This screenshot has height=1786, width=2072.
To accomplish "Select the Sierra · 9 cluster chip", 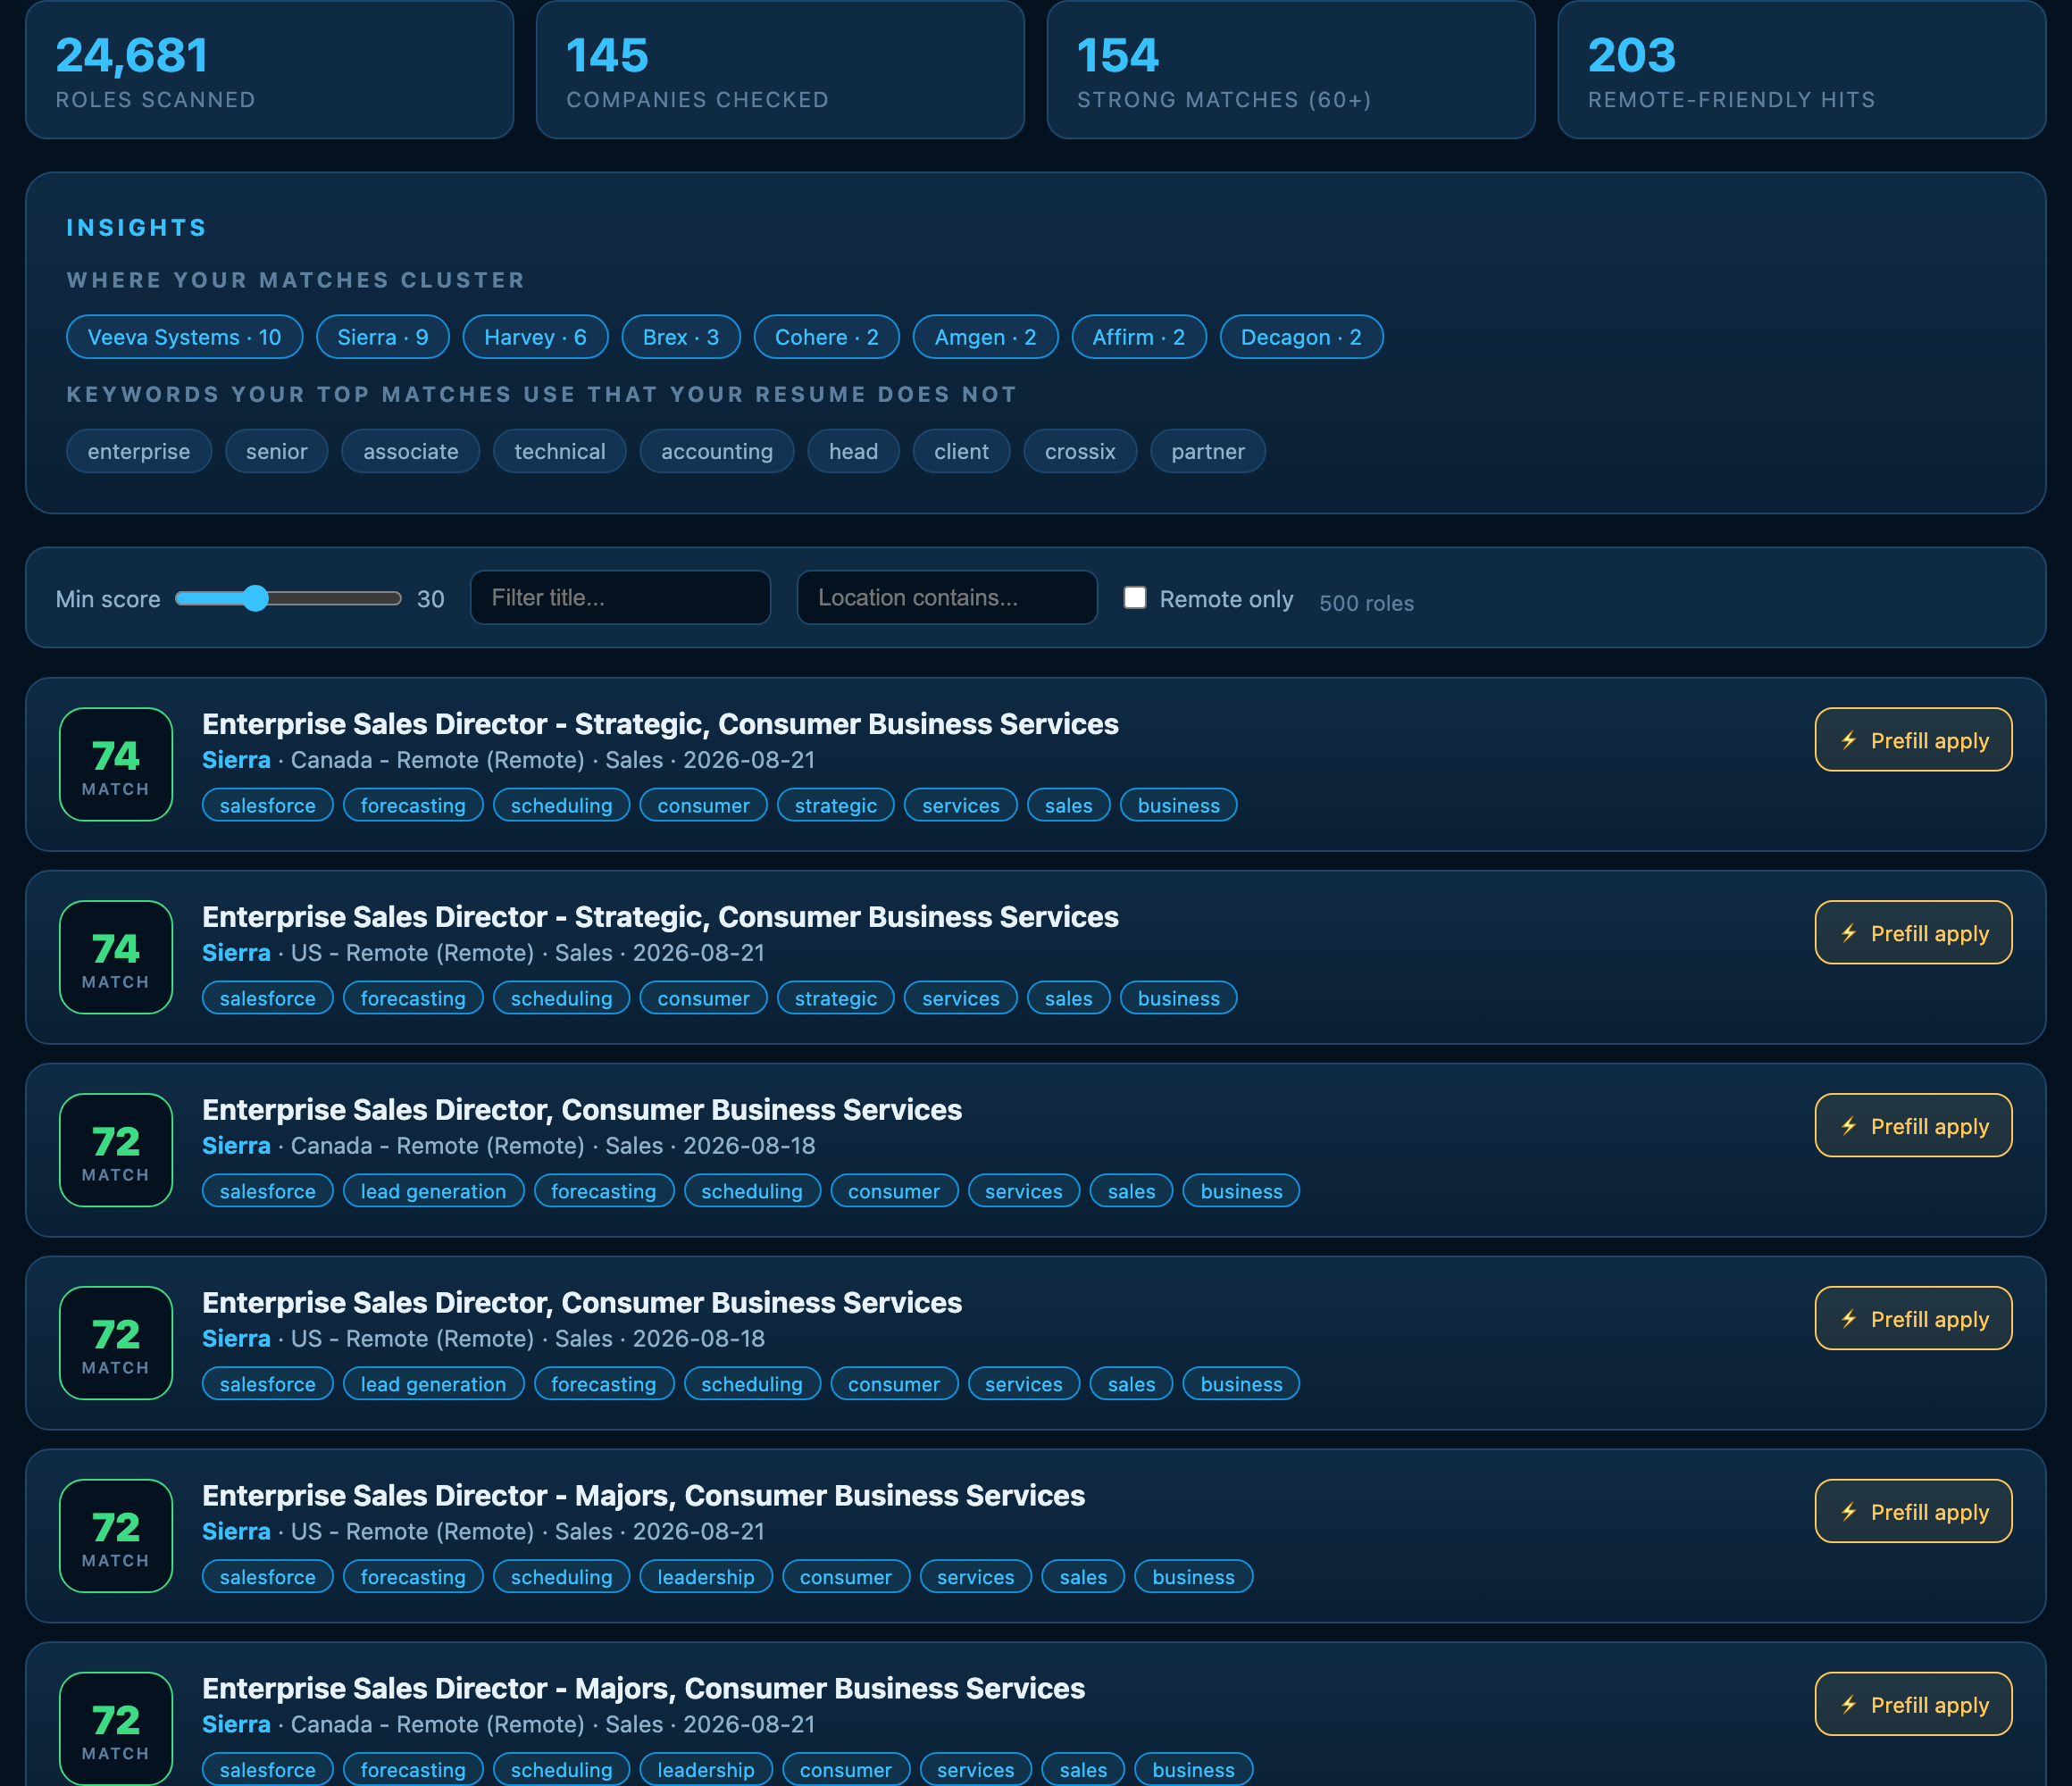I will click(x=383, y=337).
